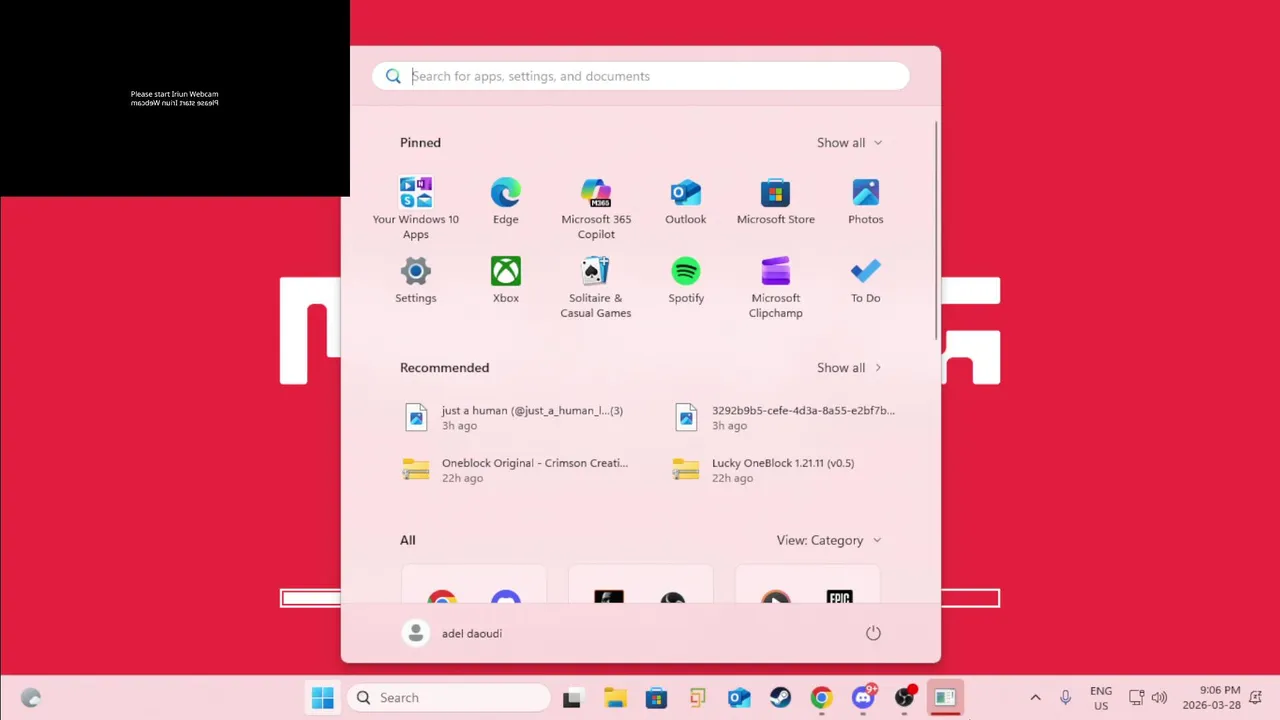Open File Explorer from the taskbar
Image resolution: width=1280 pixels, height=720 pixels.
[x=614, y=698]
